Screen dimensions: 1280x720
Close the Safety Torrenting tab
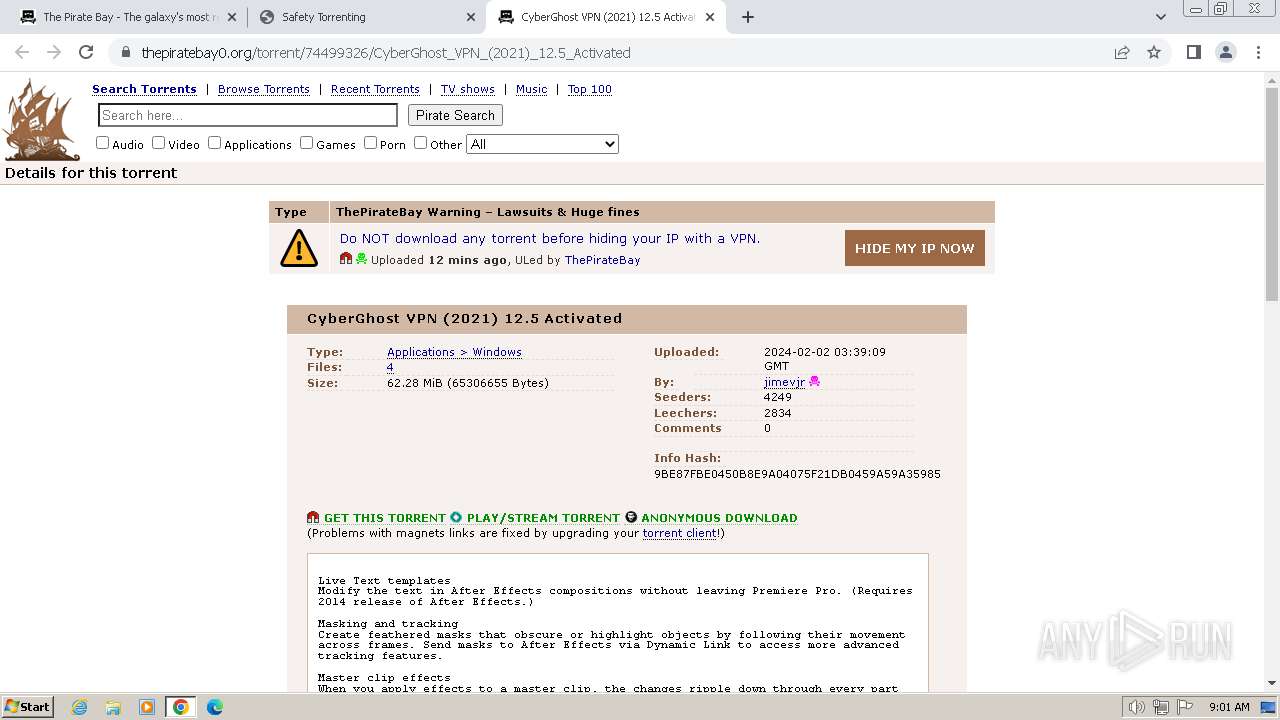pos(471,17)
